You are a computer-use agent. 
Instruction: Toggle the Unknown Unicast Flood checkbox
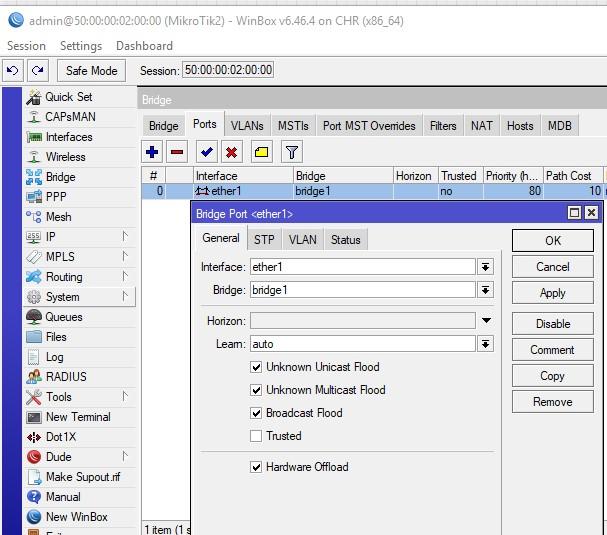pyautogui.click(x=256, y=367)
